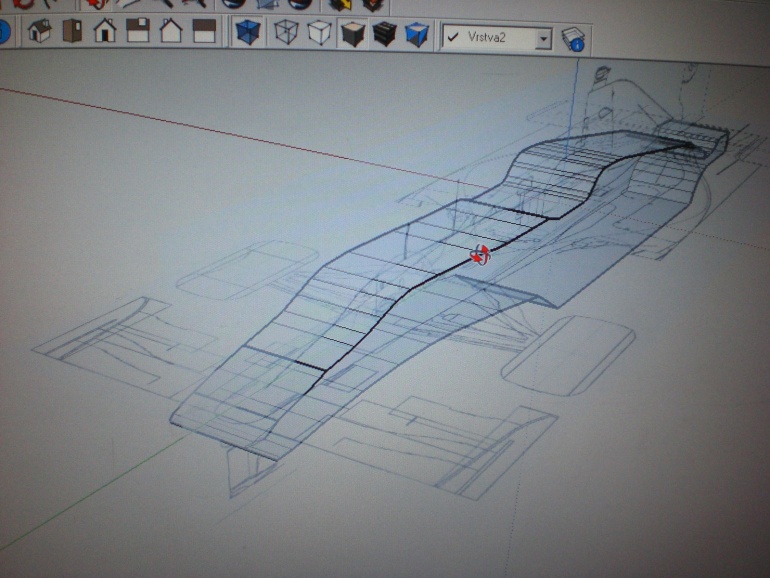Switch to the Top view

point(72,30)
